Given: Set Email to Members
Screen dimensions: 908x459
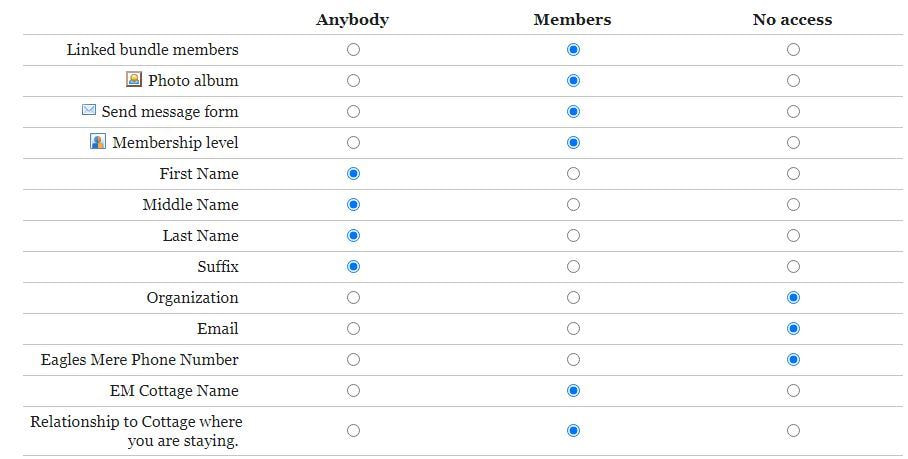Looking at the screenshot, I should pyautogui.click(x=573, y=329).
